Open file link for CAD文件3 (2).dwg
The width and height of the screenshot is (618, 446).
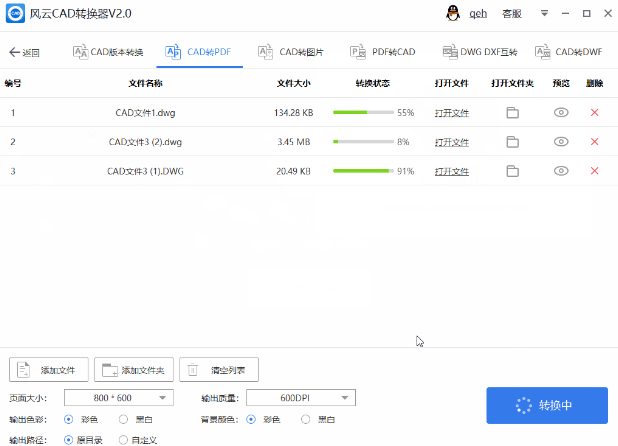click(x=452, y=142)
